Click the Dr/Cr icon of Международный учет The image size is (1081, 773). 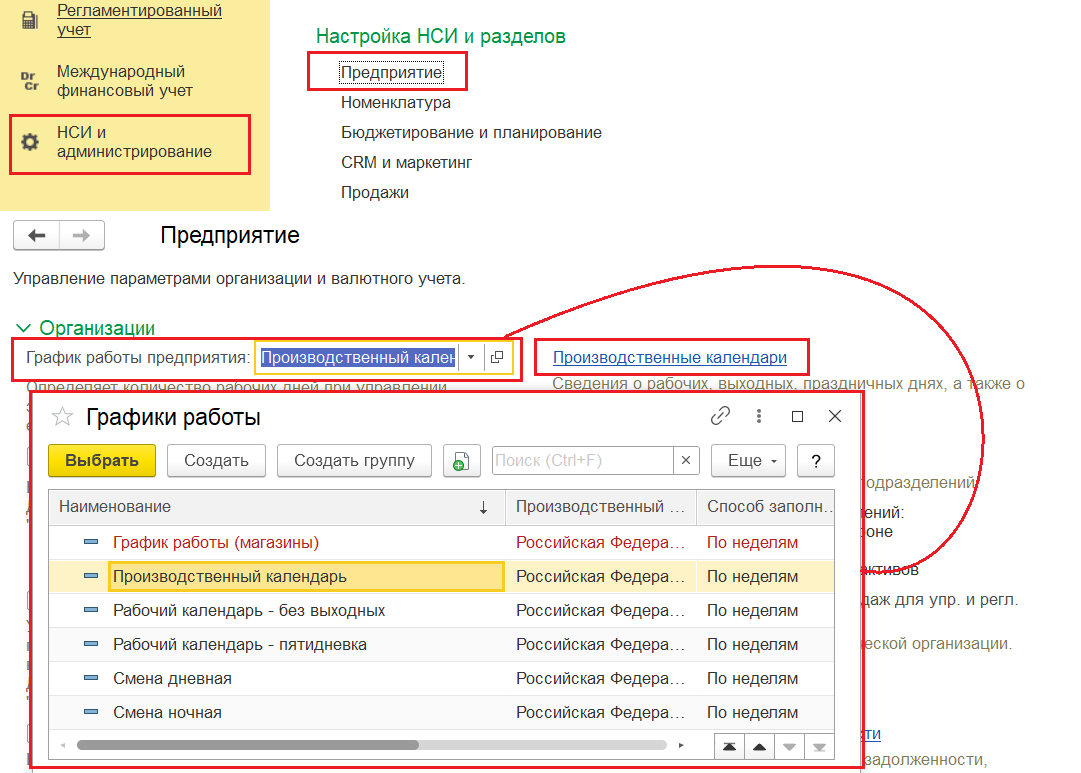29,81
